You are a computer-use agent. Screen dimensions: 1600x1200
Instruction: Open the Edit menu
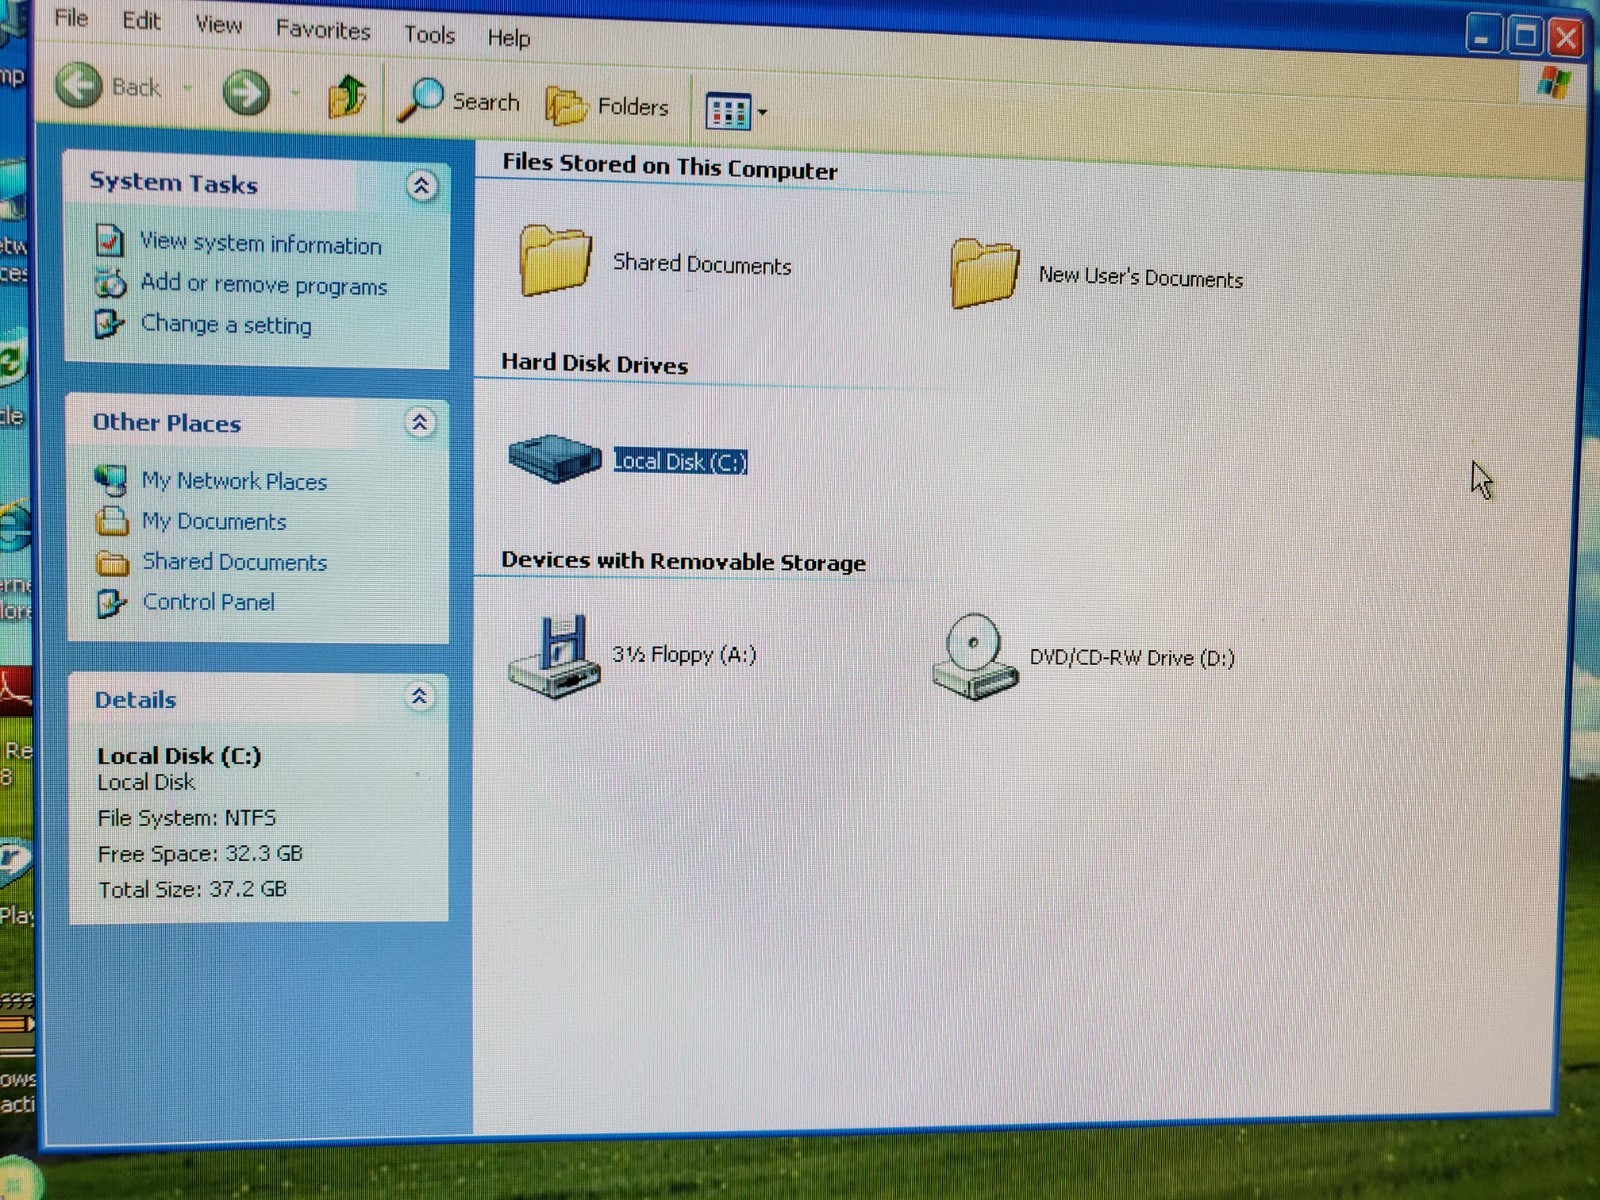(x=141, y=21)
